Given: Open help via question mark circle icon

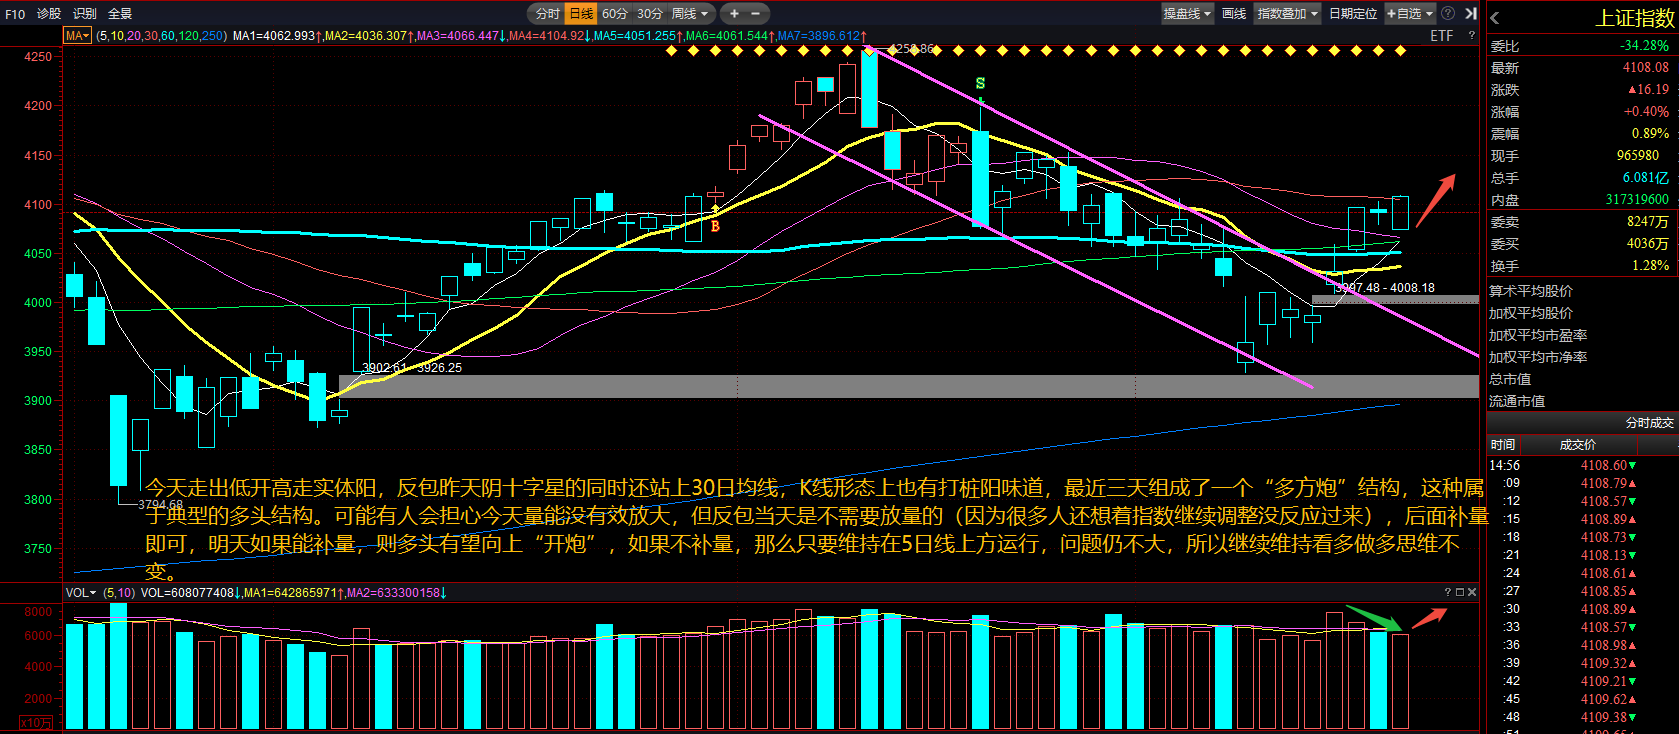Looking at the screenshot, I should click(1448, 13).
